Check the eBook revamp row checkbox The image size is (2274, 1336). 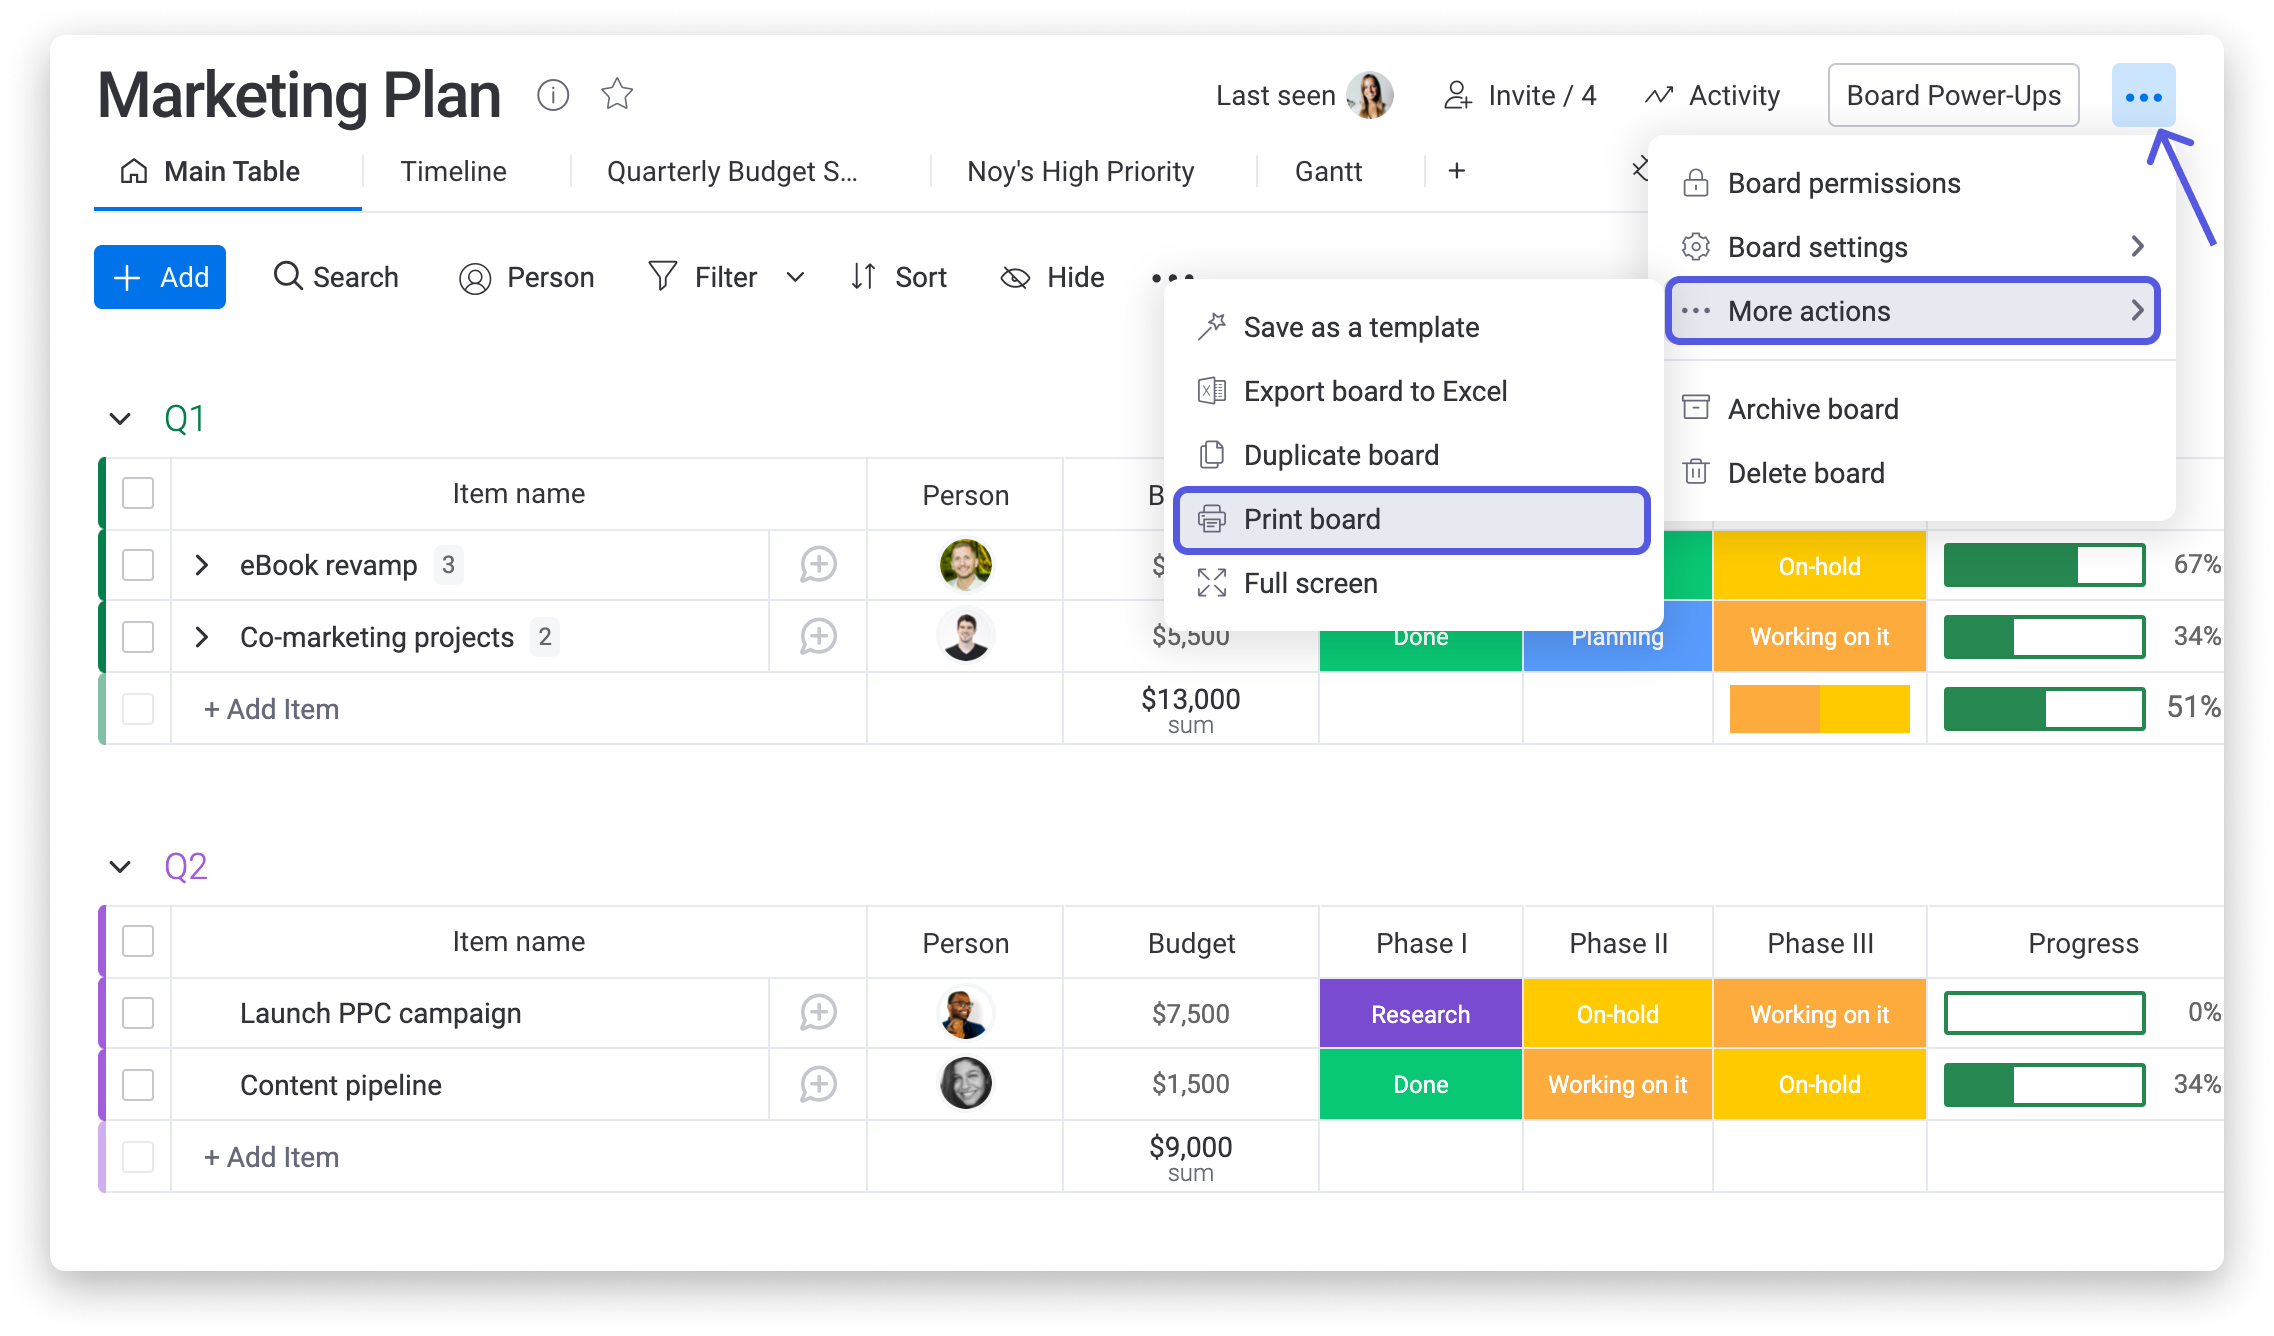138,565
